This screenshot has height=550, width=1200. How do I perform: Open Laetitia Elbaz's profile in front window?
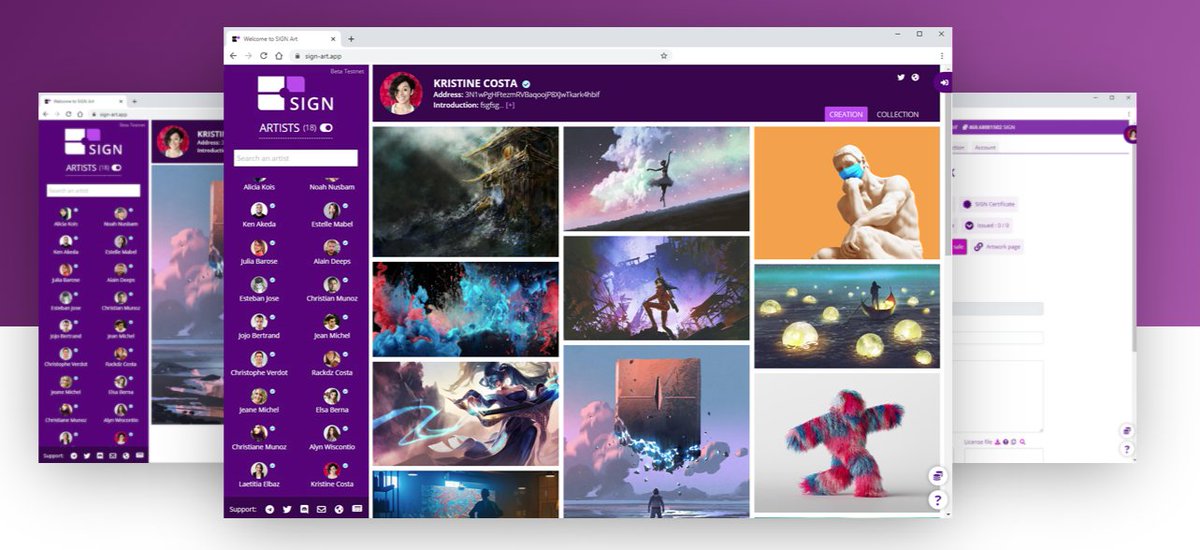click(259, 476)
